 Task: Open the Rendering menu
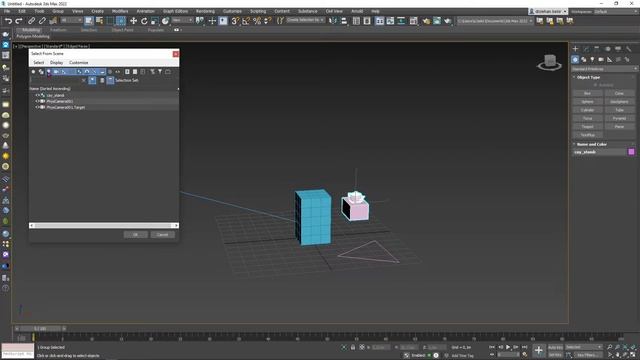click(x=205, y=11)
